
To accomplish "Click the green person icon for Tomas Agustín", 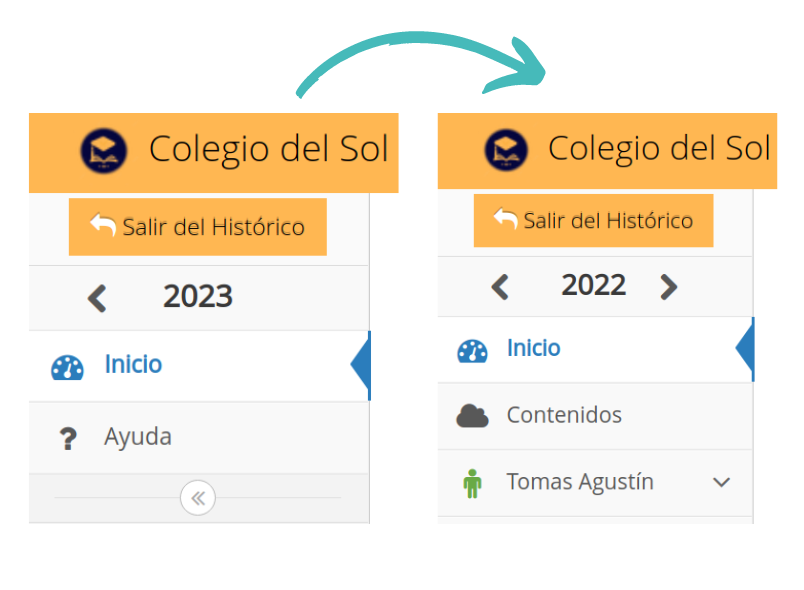I will (472, 483).
